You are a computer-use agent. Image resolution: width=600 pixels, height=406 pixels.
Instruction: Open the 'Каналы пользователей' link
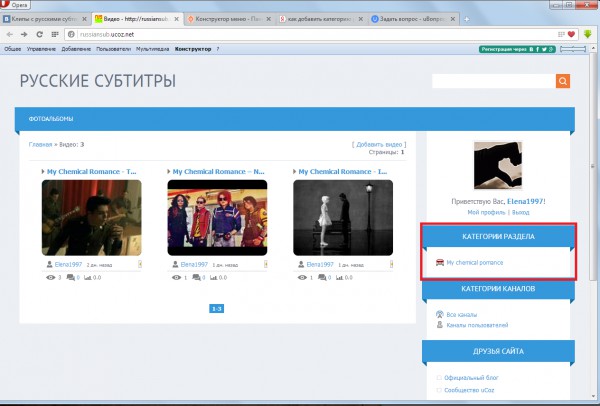point(478,325)
